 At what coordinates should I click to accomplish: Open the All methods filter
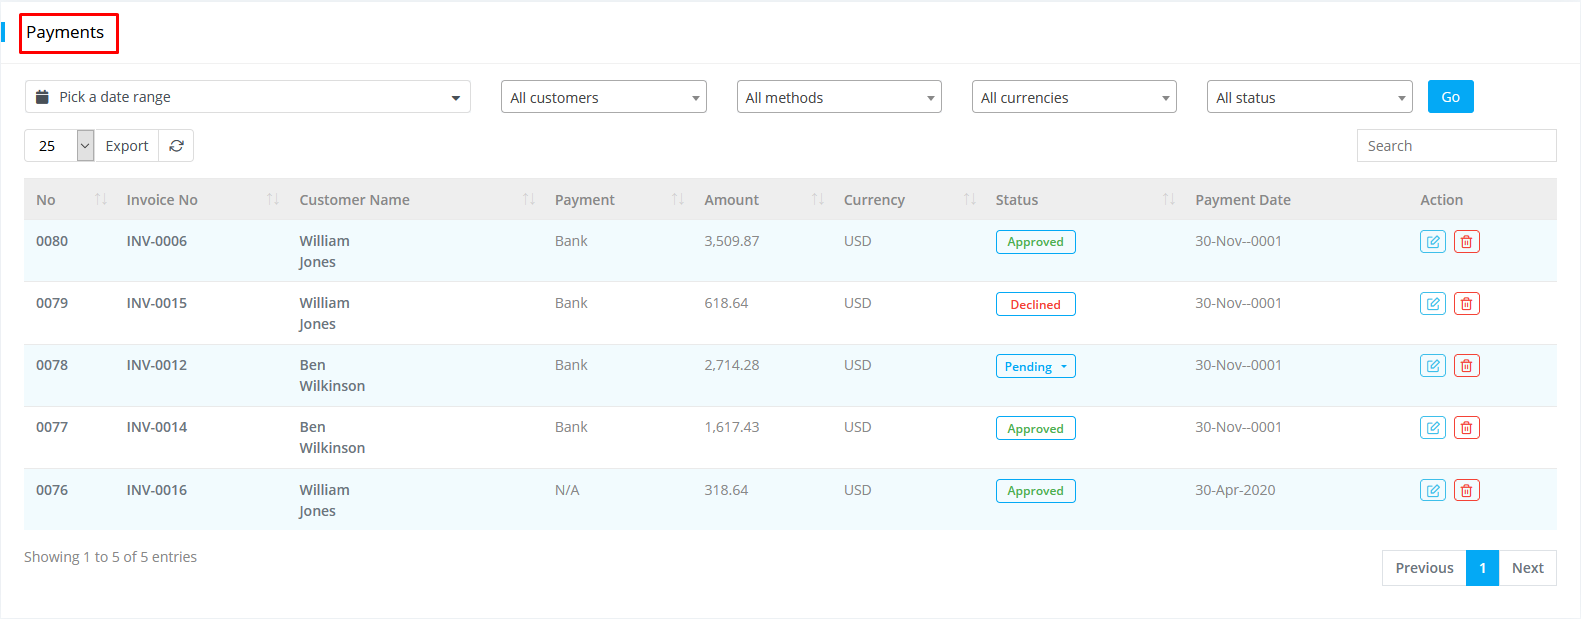(x=838, y=97)
